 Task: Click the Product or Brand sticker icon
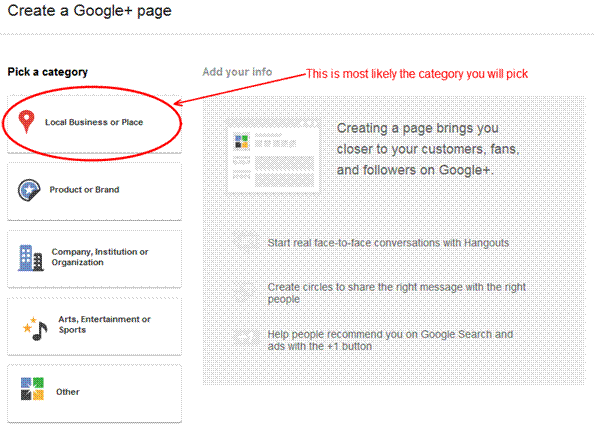coord(29,190)
